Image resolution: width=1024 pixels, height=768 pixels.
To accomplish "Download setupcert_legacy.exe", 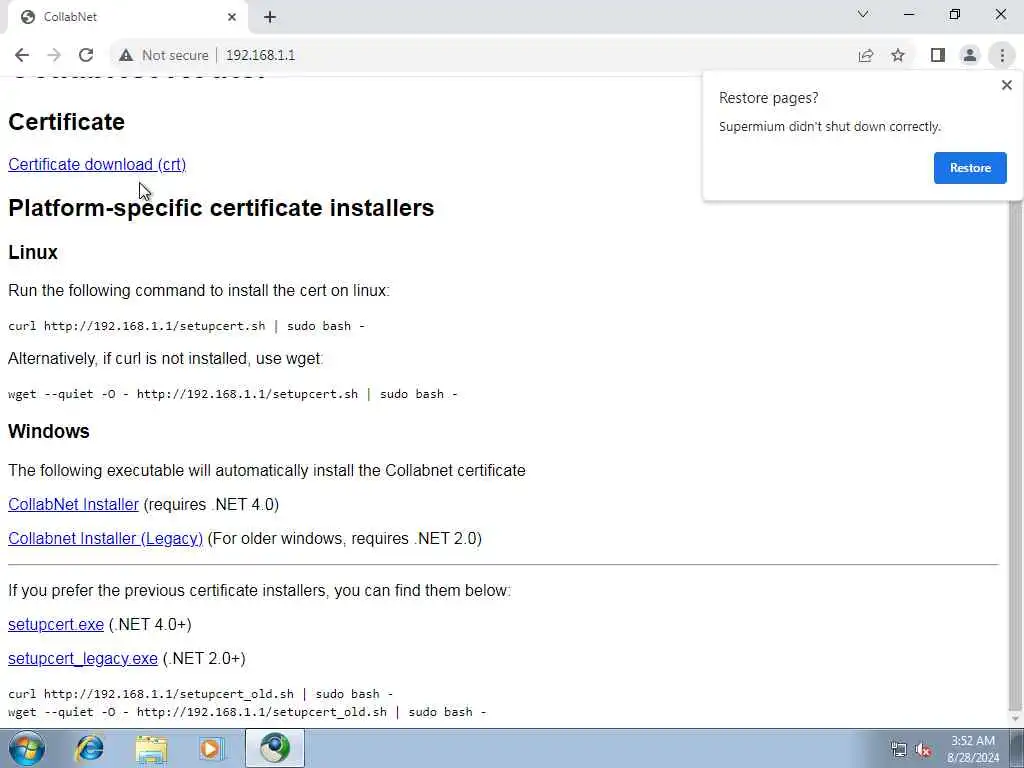I will pyautogui.click(x=82, y=658).
